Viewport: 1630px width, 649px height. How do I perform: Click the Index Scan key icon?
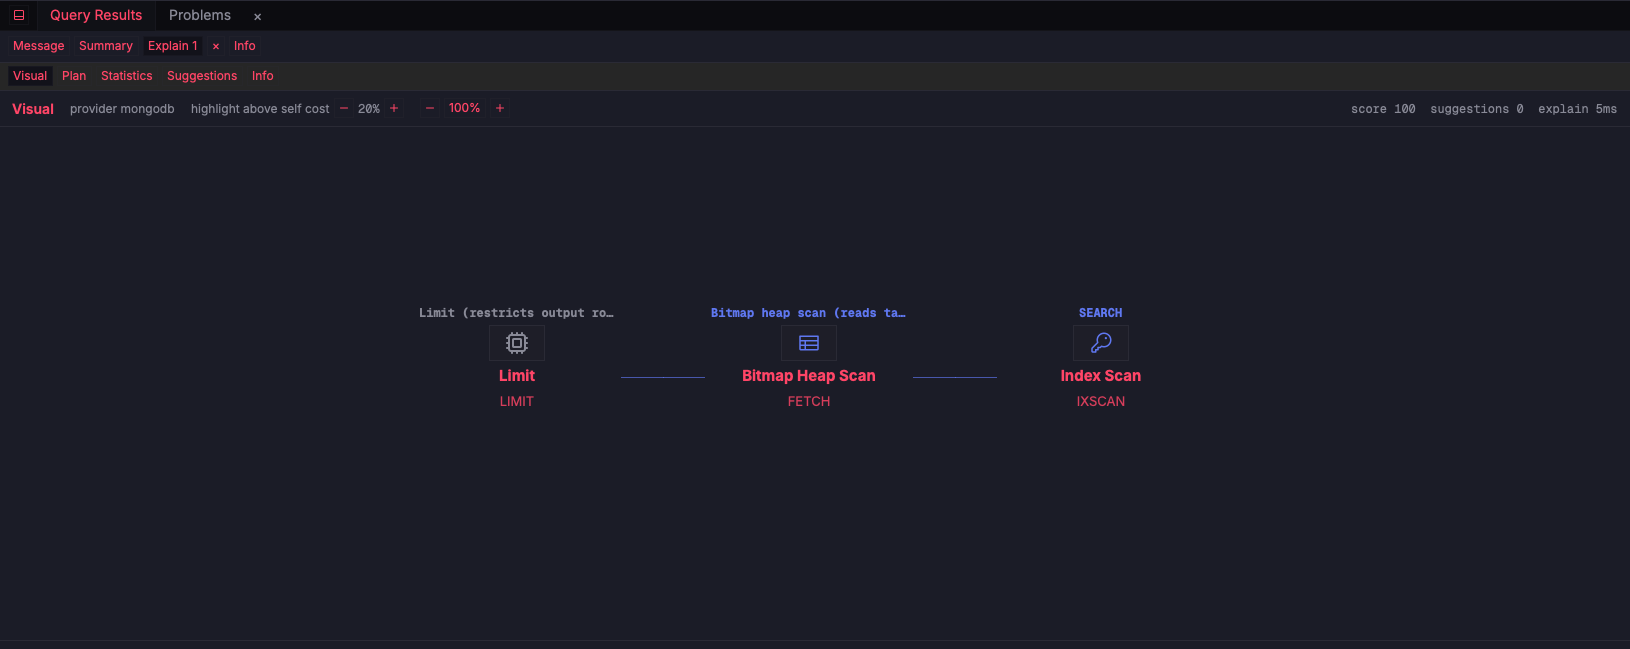1101,343
